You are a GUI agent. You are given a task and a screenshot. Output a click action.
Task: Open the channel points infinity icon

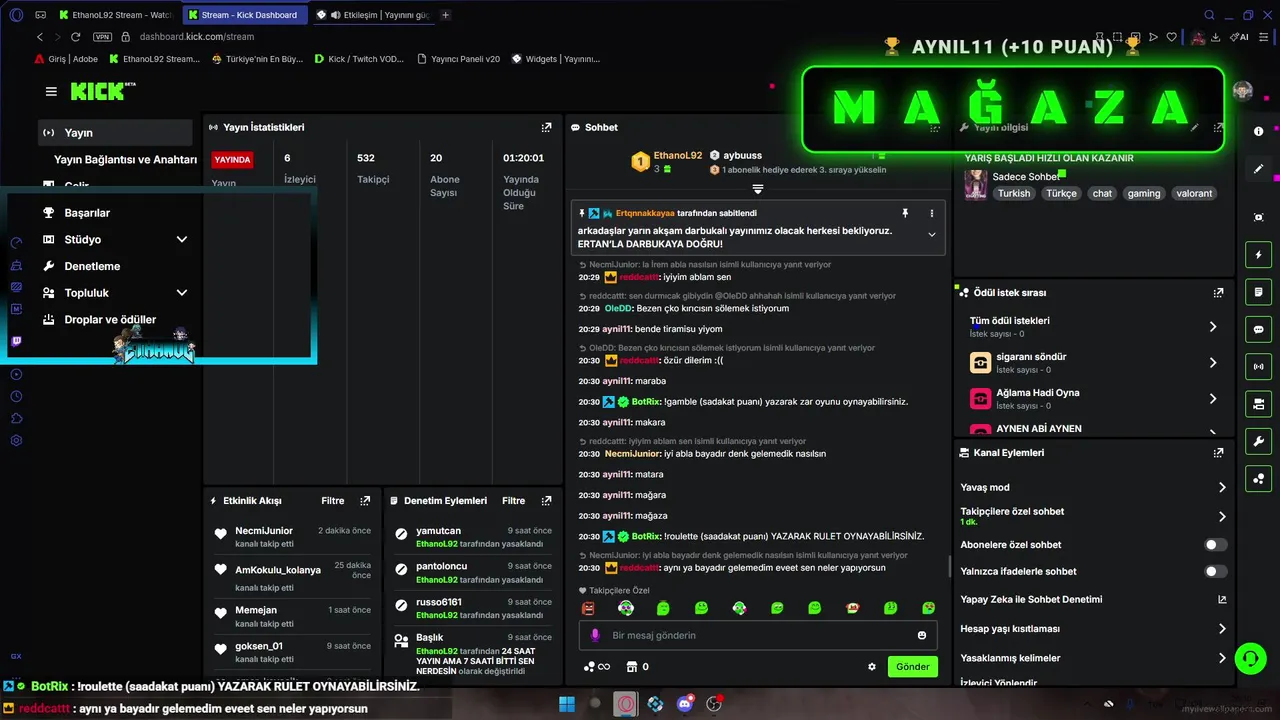(596, 667)
